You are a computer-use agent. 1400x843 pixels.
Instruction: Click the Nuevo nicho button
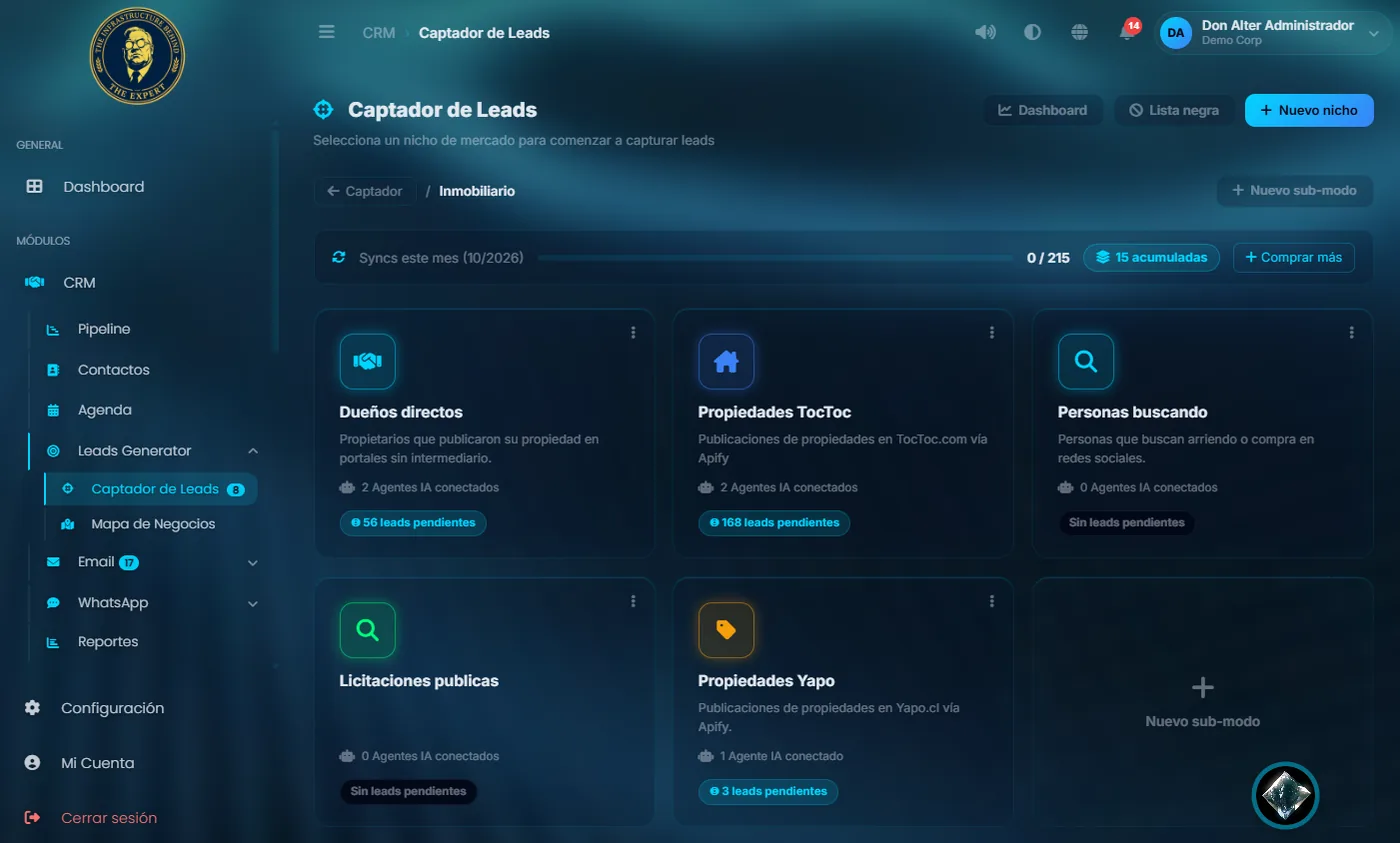pos(1309,110)
